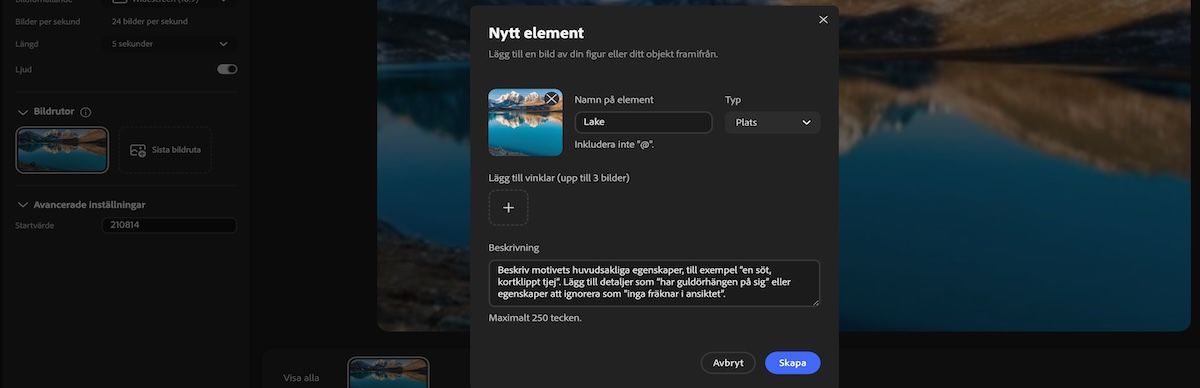The height and width of the screenshot is (388, 1200).
Task: Open the Längd dropdown showing 5 sekunder
Action: tap(170, 44)
